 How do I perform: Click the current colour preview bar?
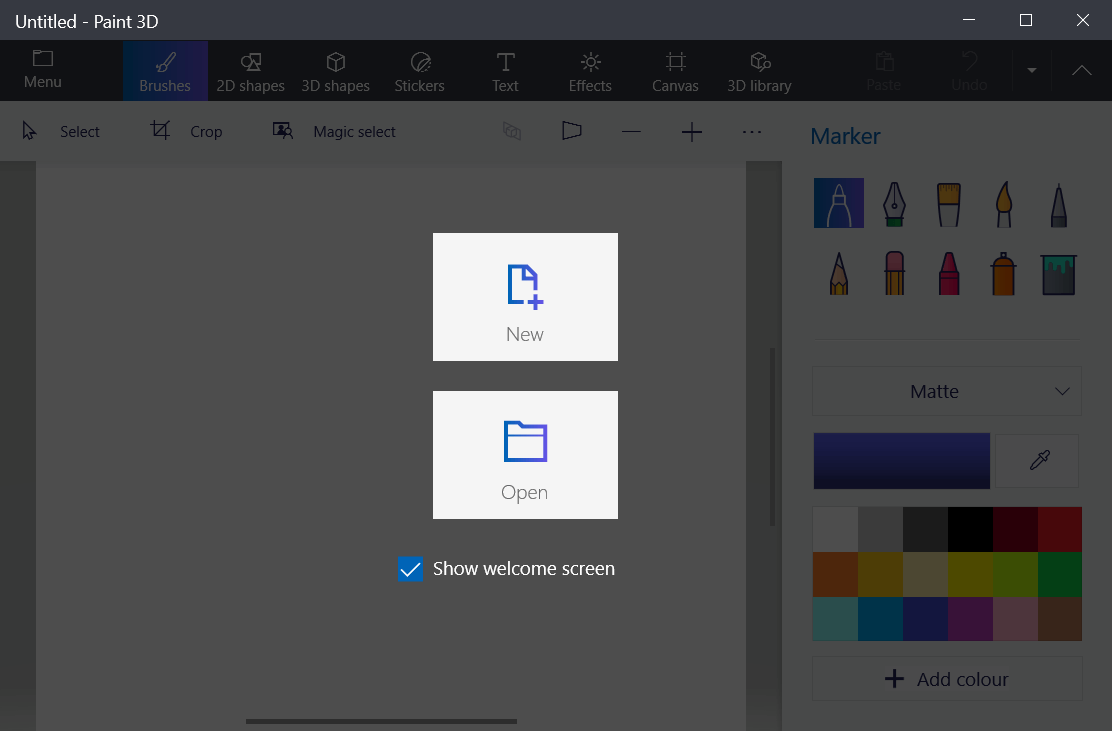tap(901, 461)
